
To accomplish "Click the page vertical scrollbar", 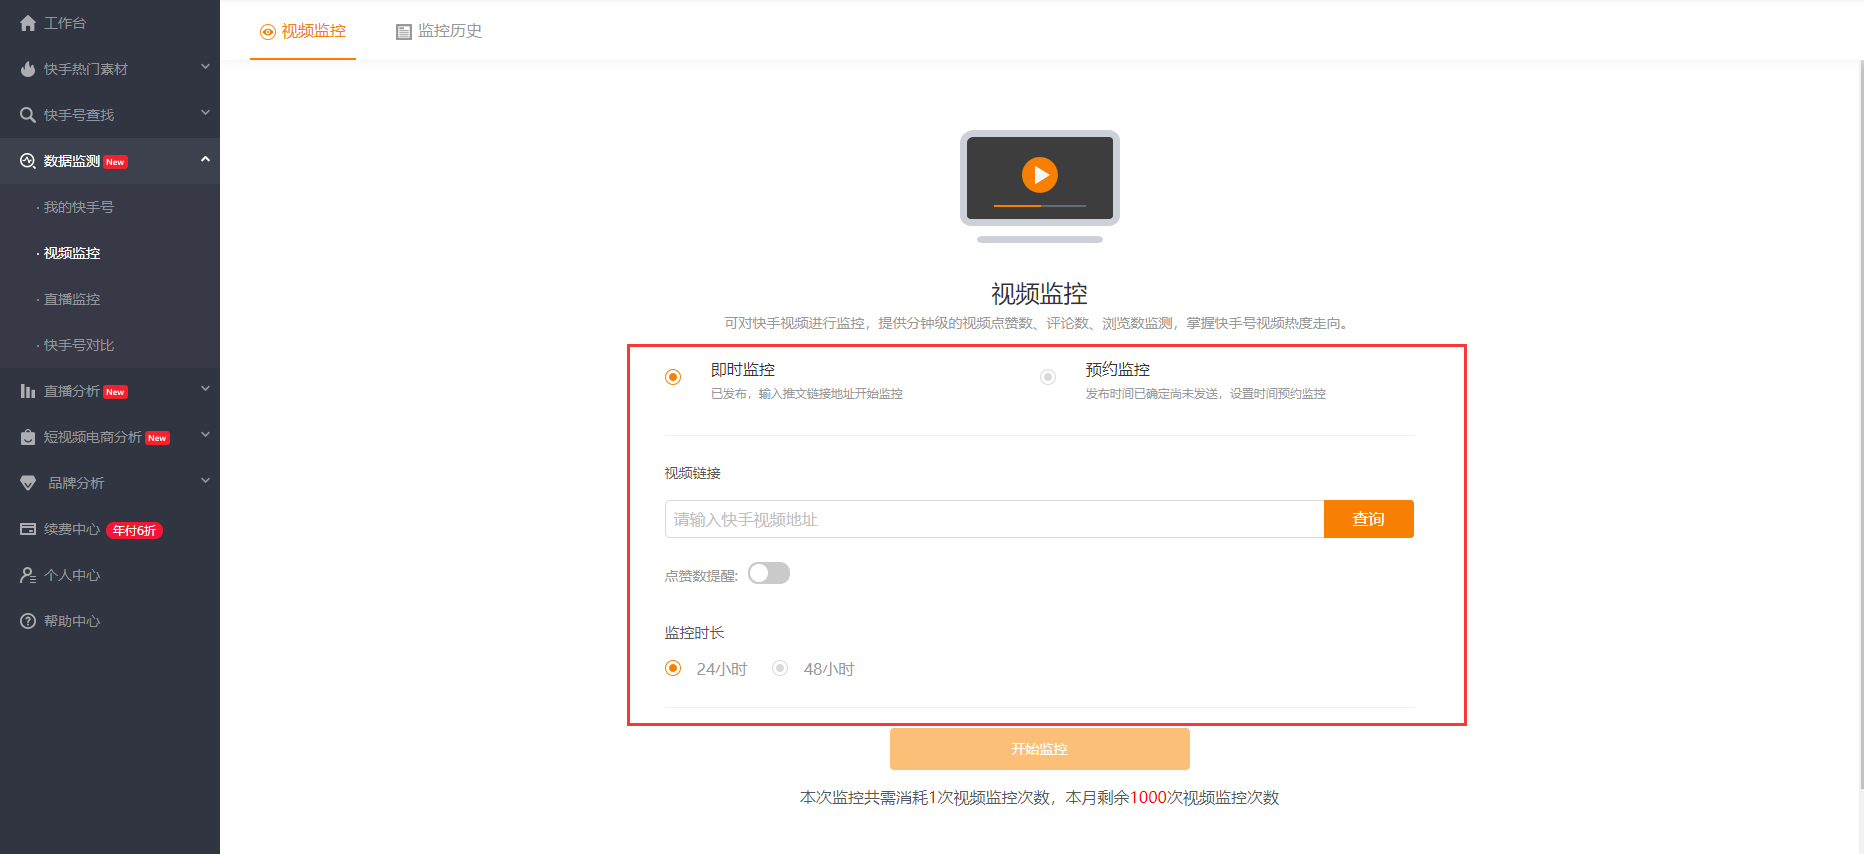I will tap(1860, 427).
